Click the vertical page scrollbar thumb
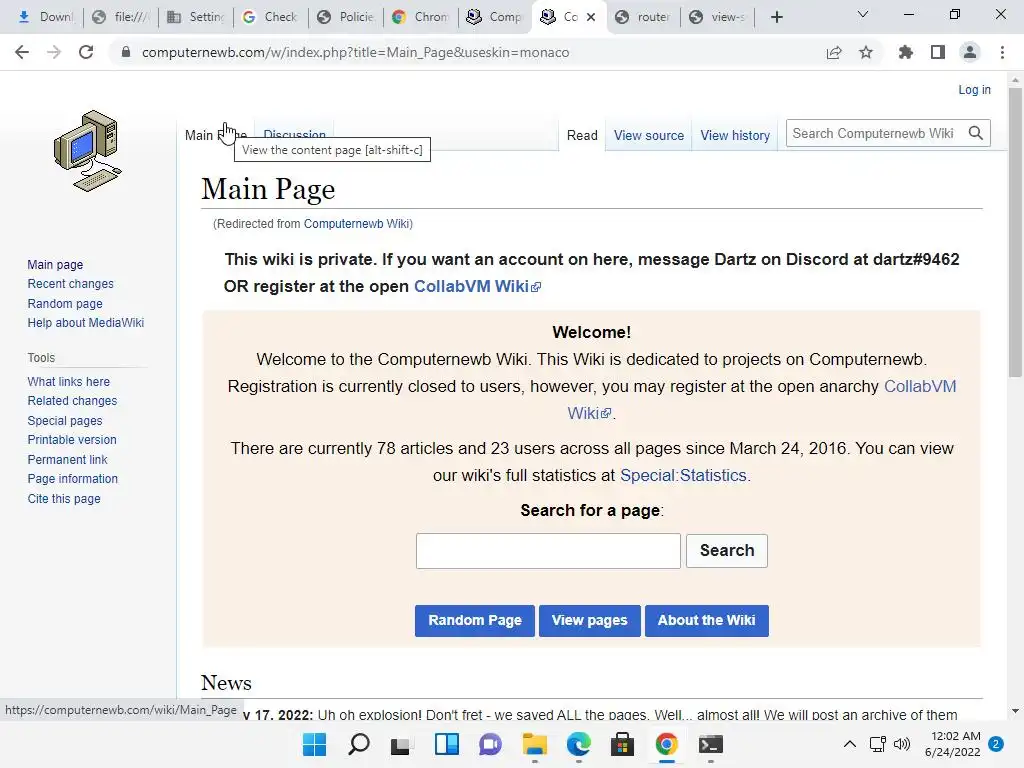1024x768 pixels. click(1015, 232)
